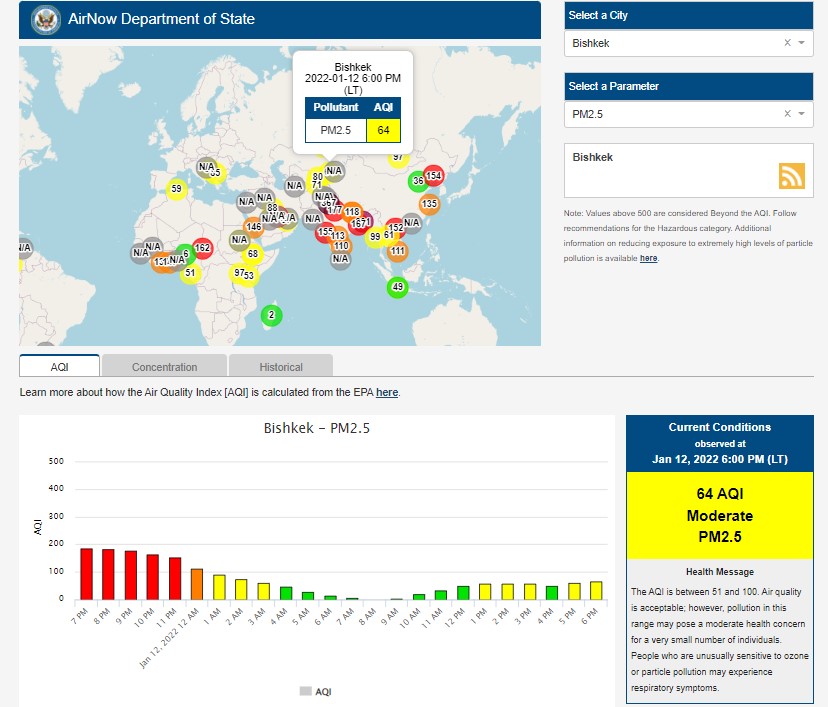
Task: Select the orange map marker showing 135
Action: pyautogui.click(x=429, y=204)
